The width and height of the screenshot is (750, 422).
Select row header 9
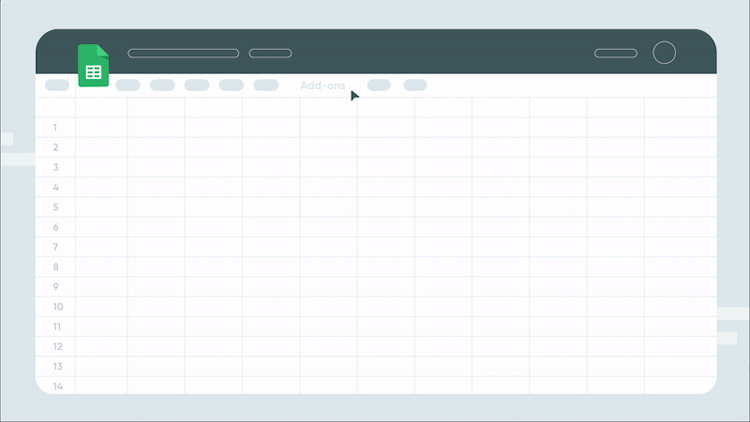55,287
